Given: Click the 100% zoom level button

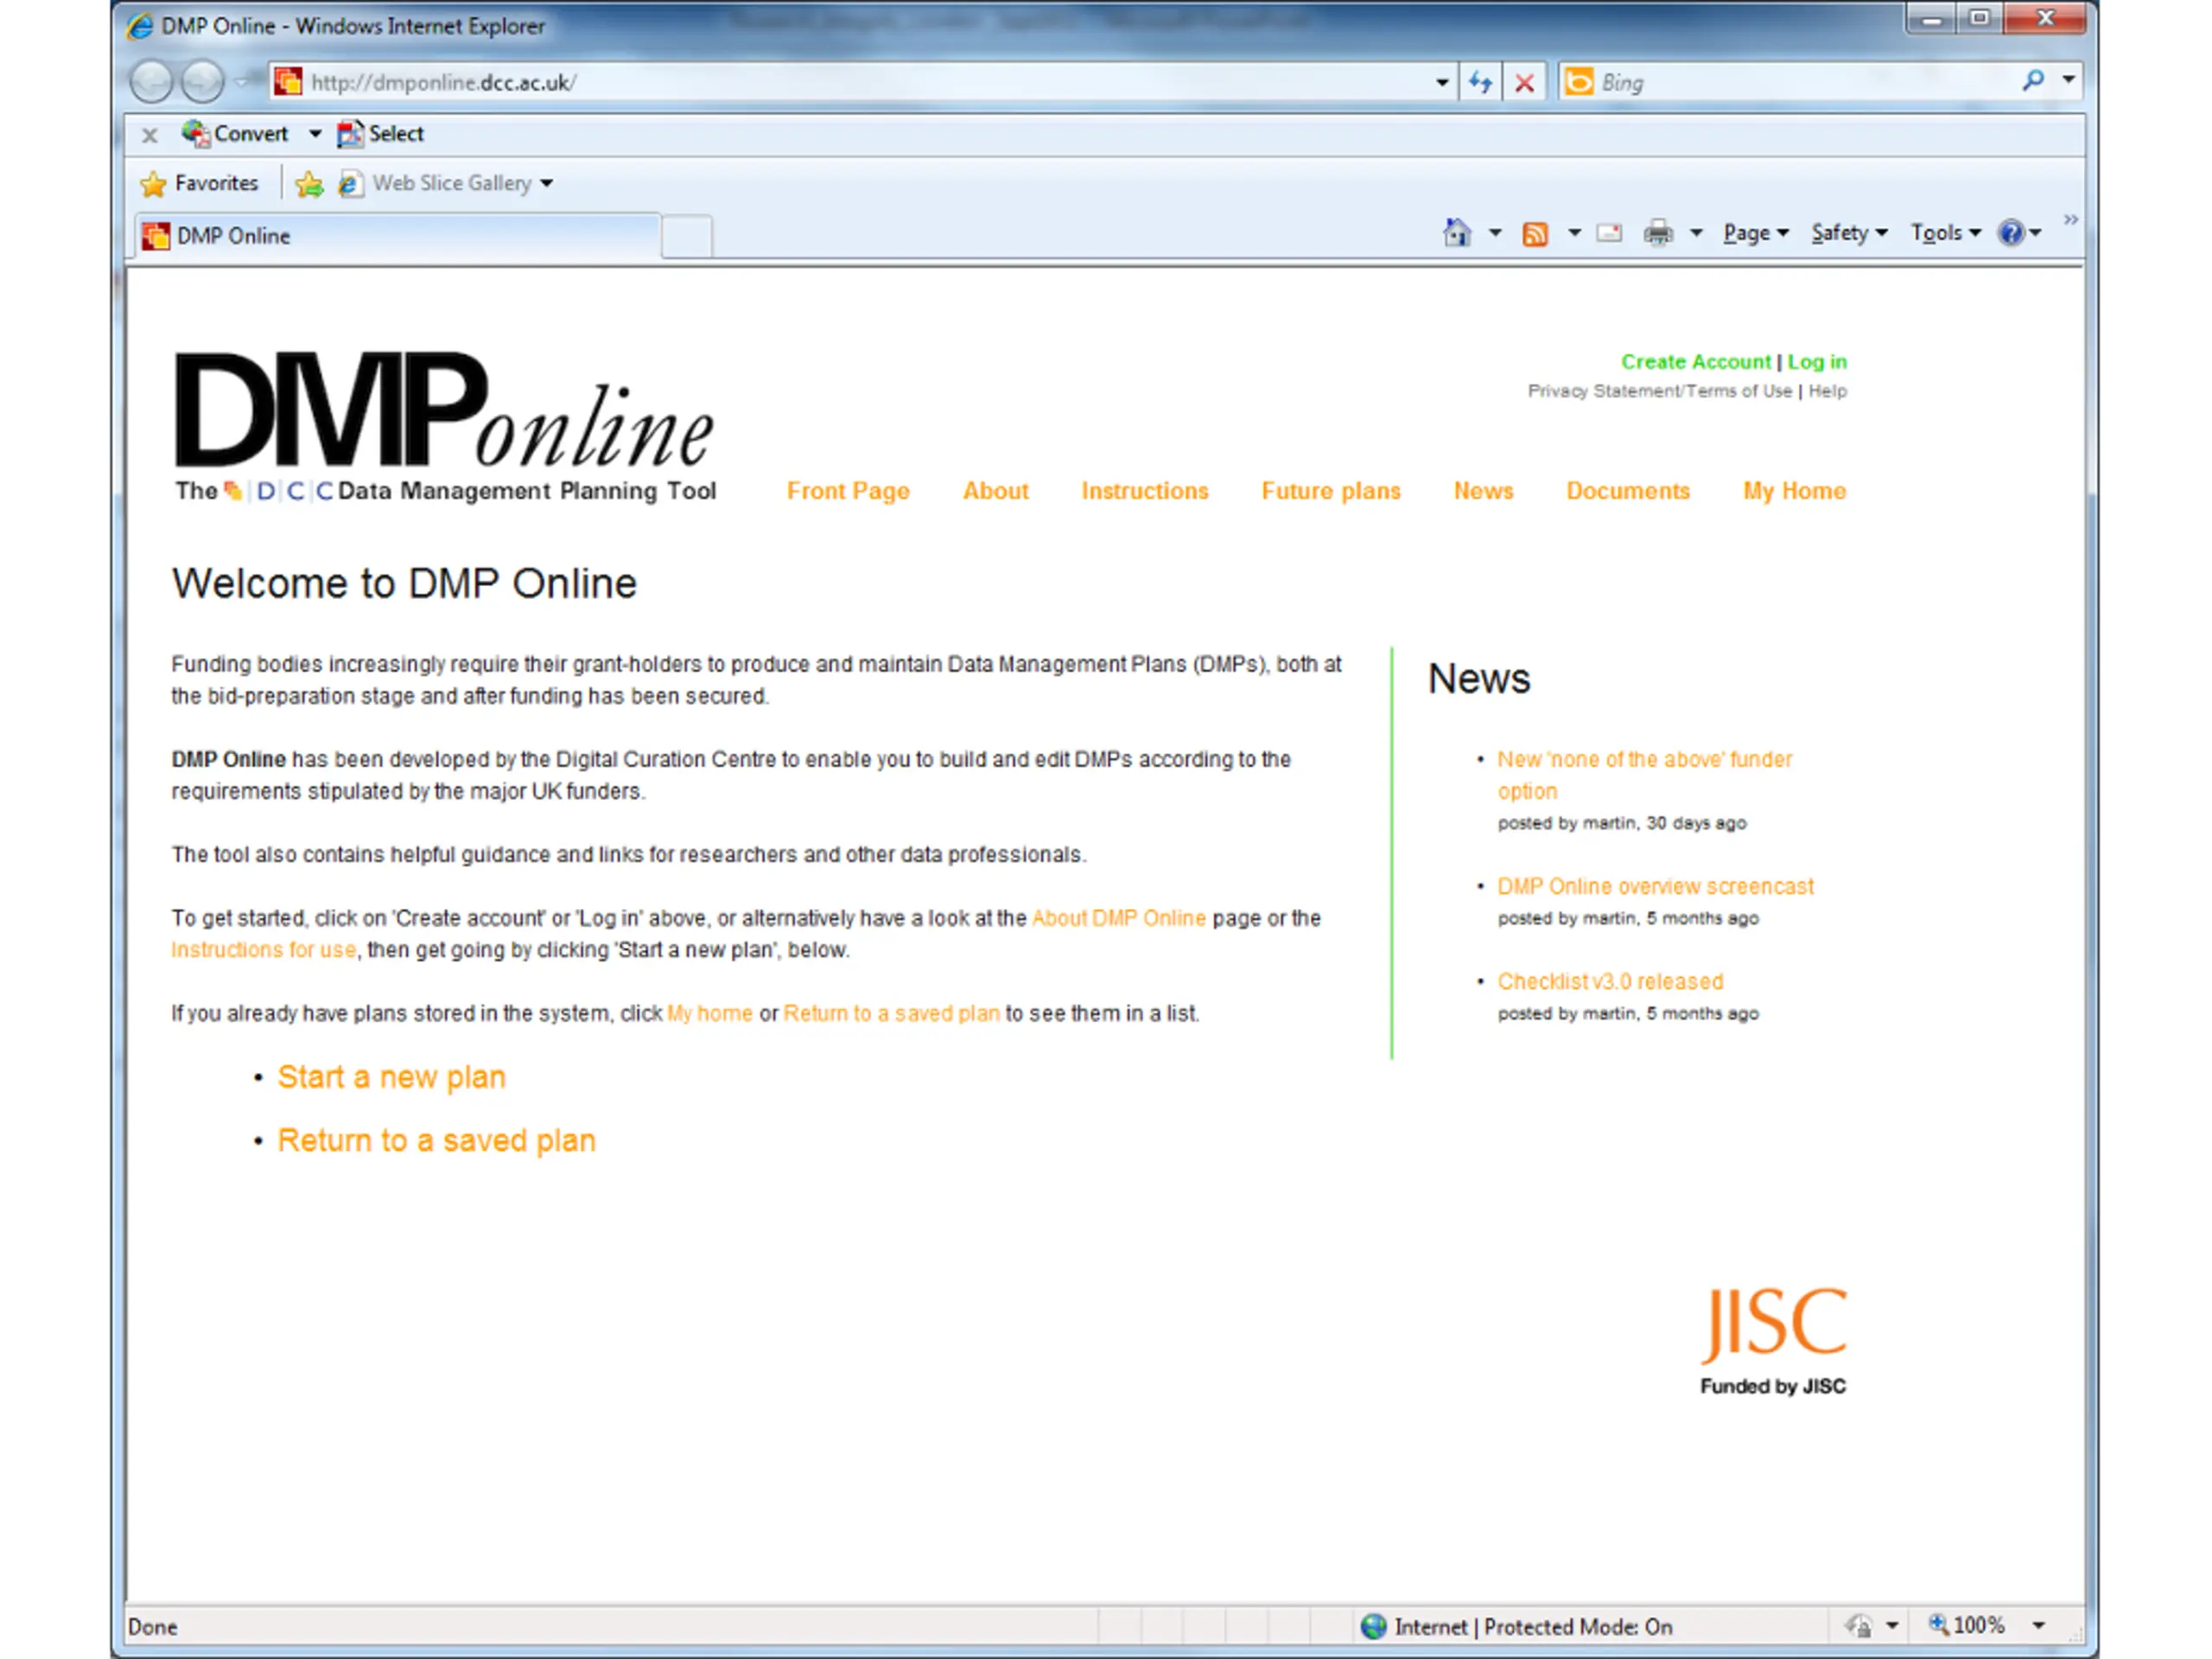Looking at the screenshot, I should pos(1978,1625).
